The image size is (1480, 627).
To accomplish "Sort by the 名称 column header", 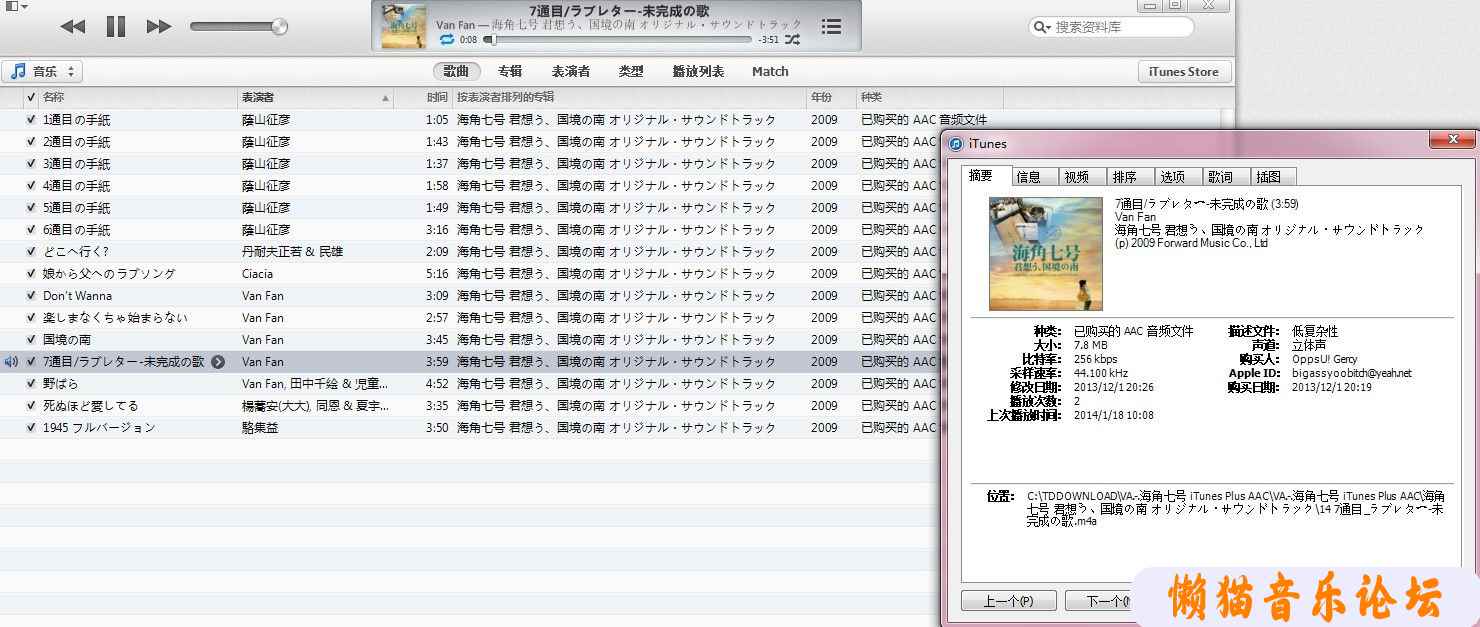I will point(138,97).
